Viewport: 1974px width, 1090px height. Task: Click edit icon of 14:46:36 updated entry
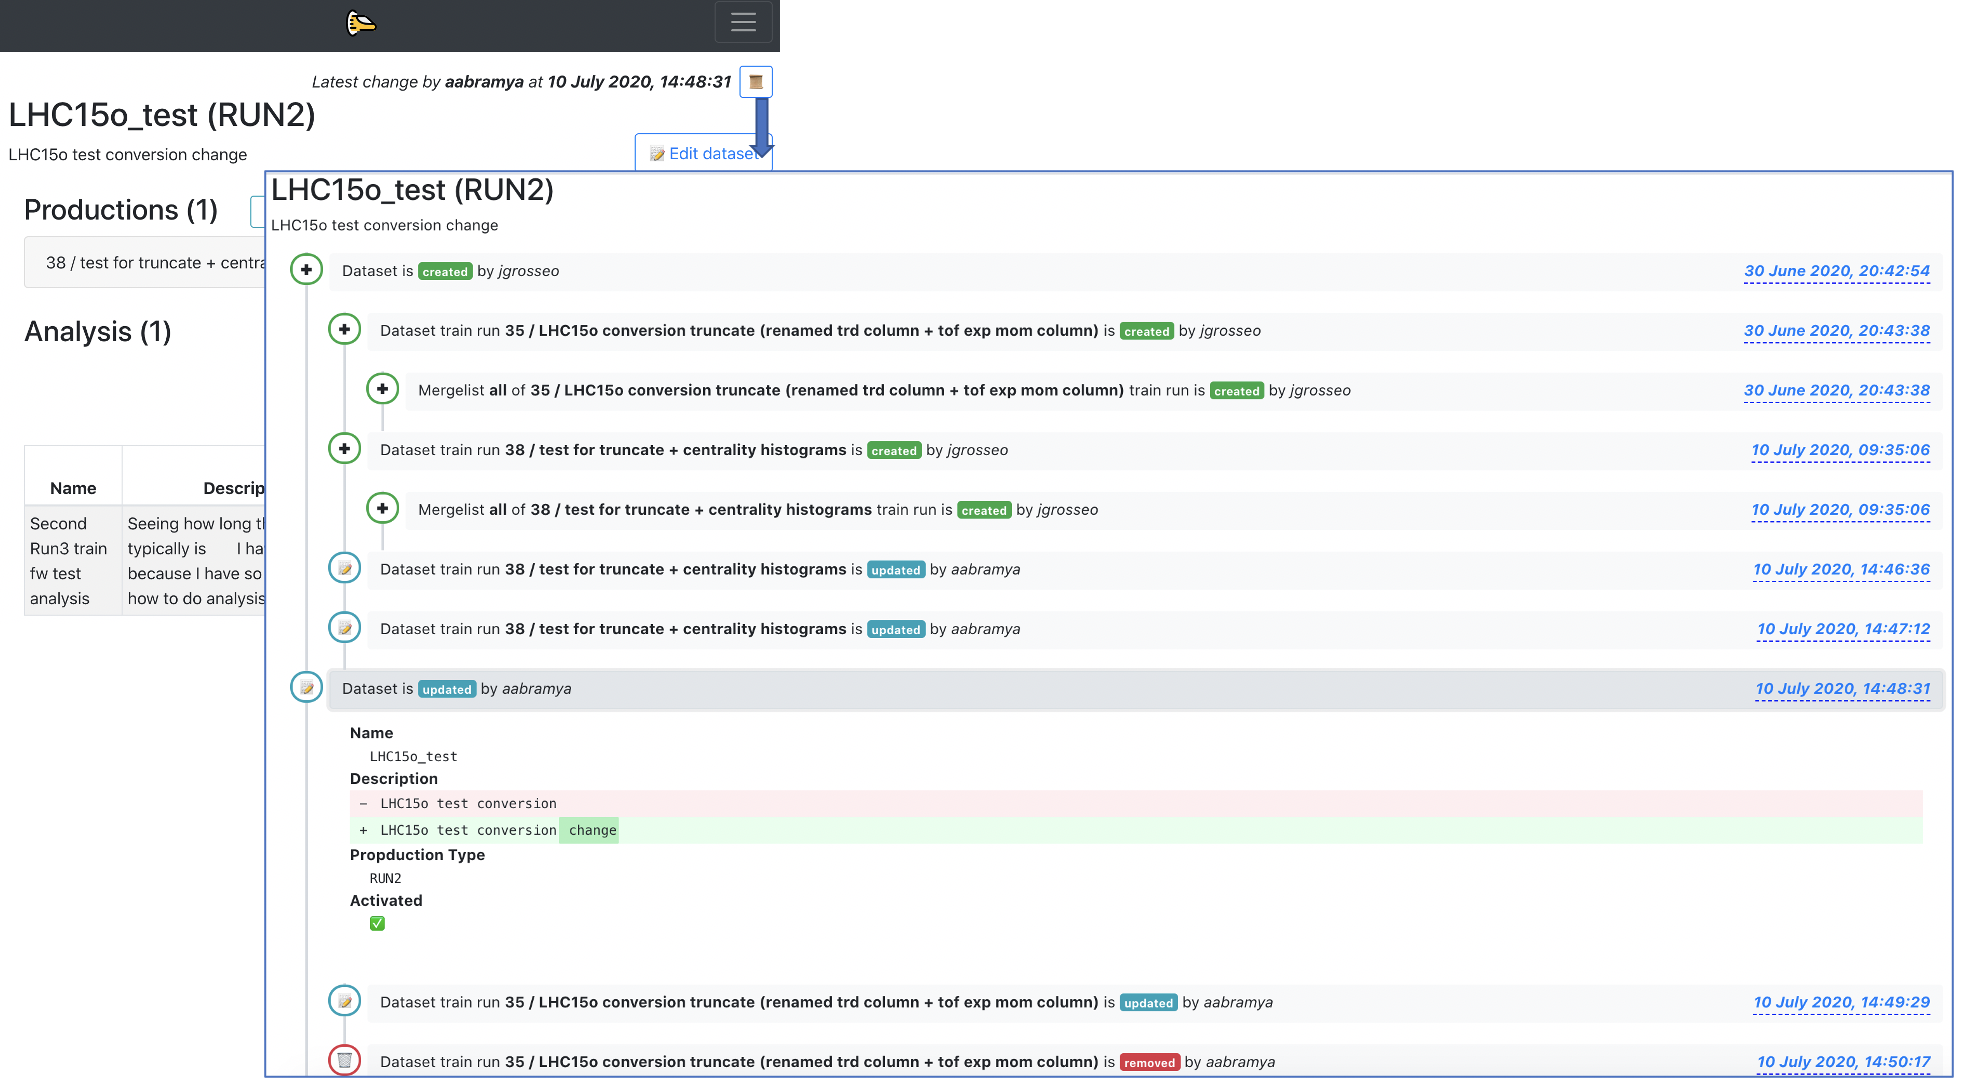[344, 569]
